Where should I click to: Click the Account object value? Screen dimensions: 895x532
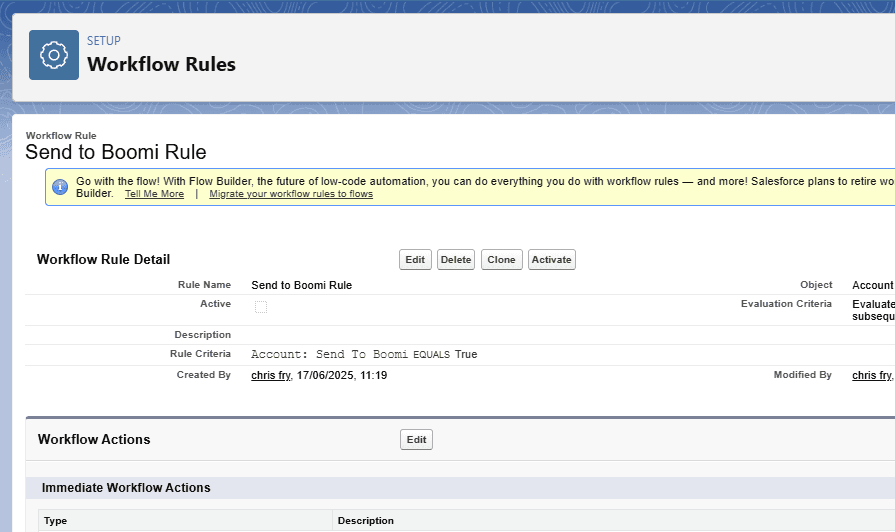[x=872, y=285]
